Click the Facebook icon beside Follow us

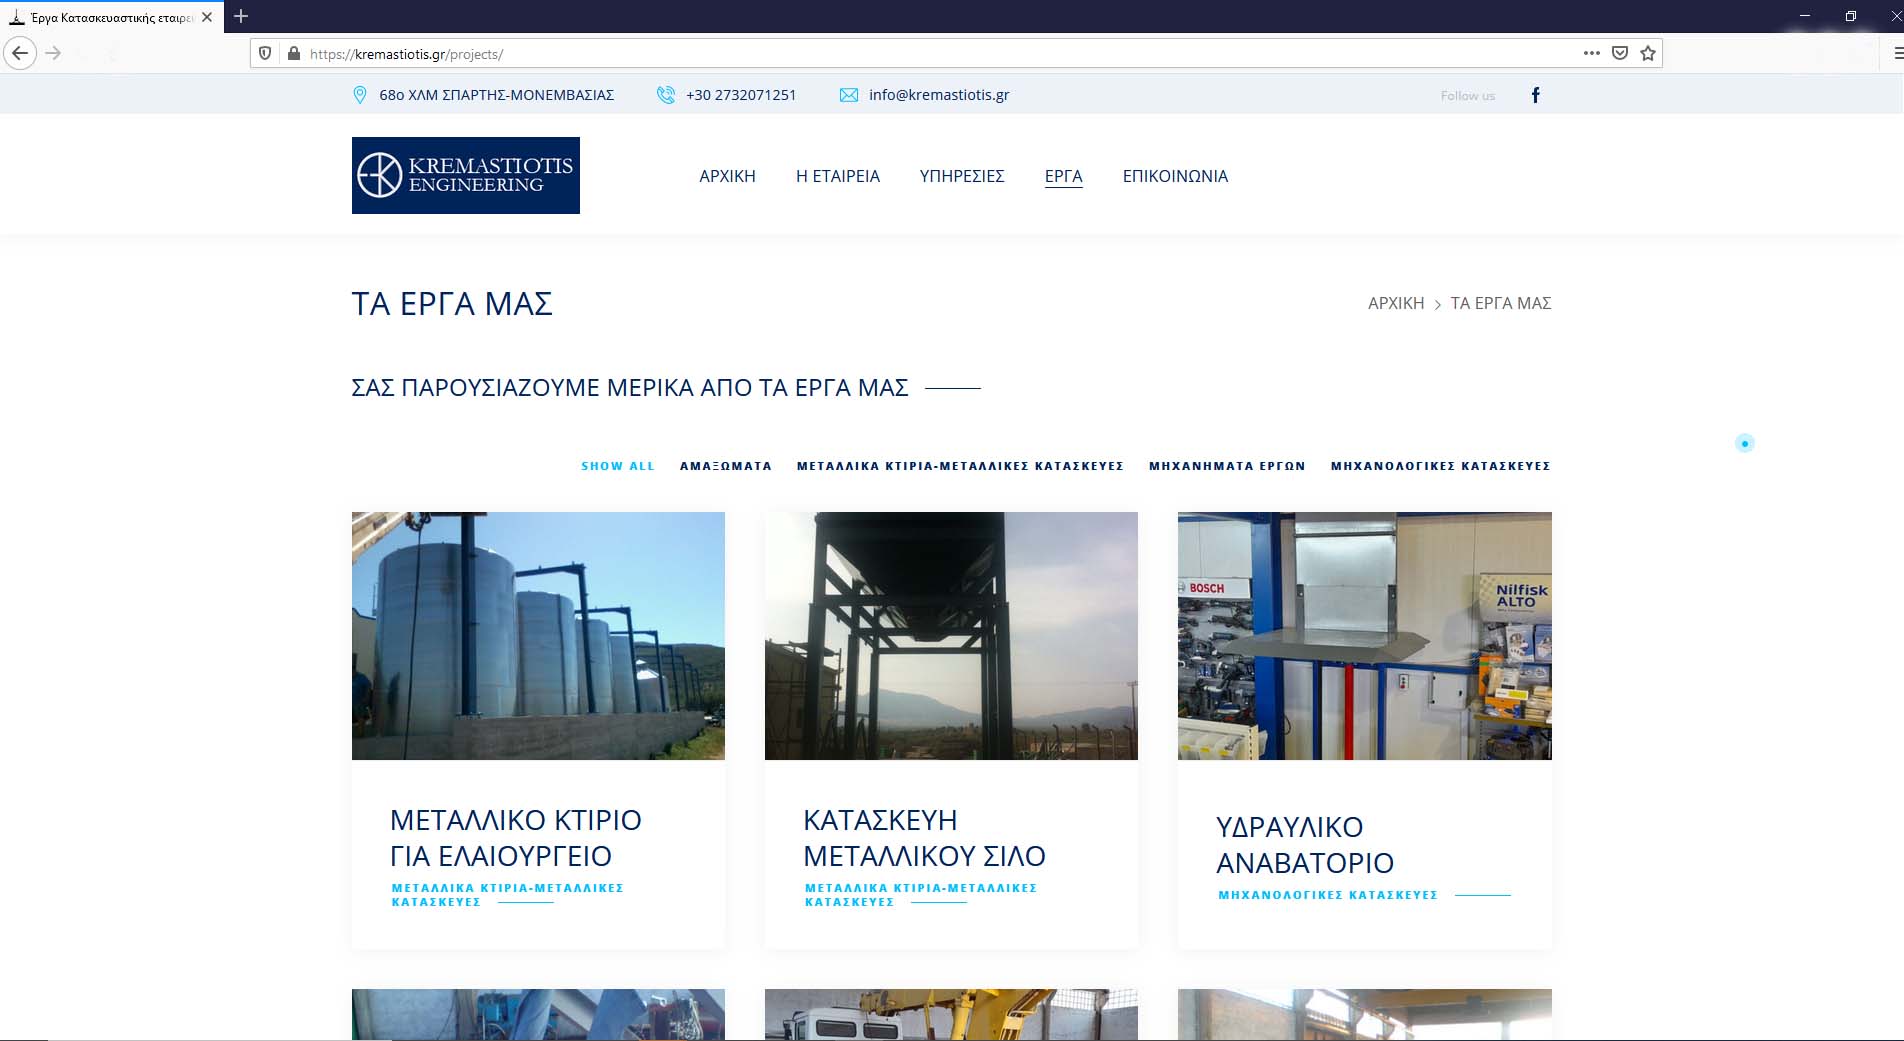pos(1536,95)
